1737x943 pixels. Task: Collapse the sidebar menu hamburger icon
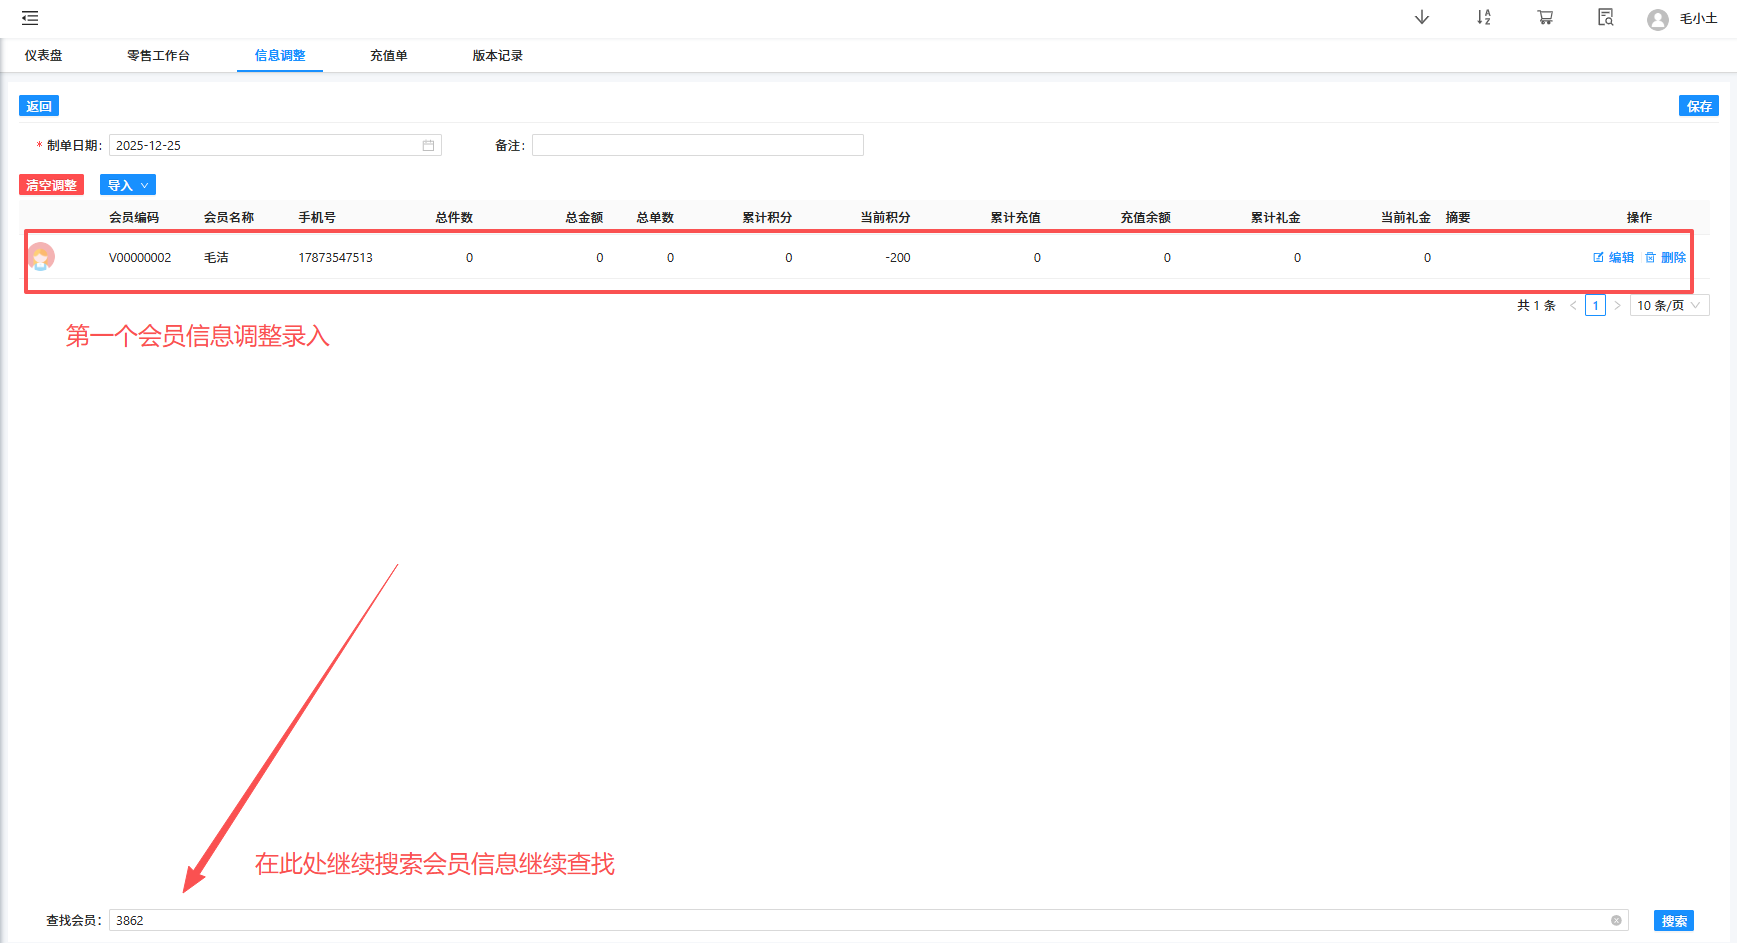(x=30, y=18)
